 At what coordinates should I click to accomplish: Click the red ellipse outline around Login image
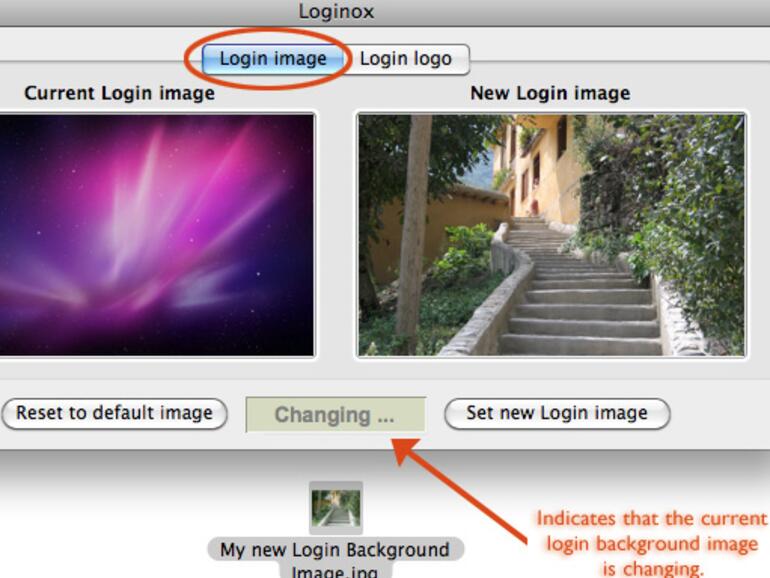tap(268, 59)
